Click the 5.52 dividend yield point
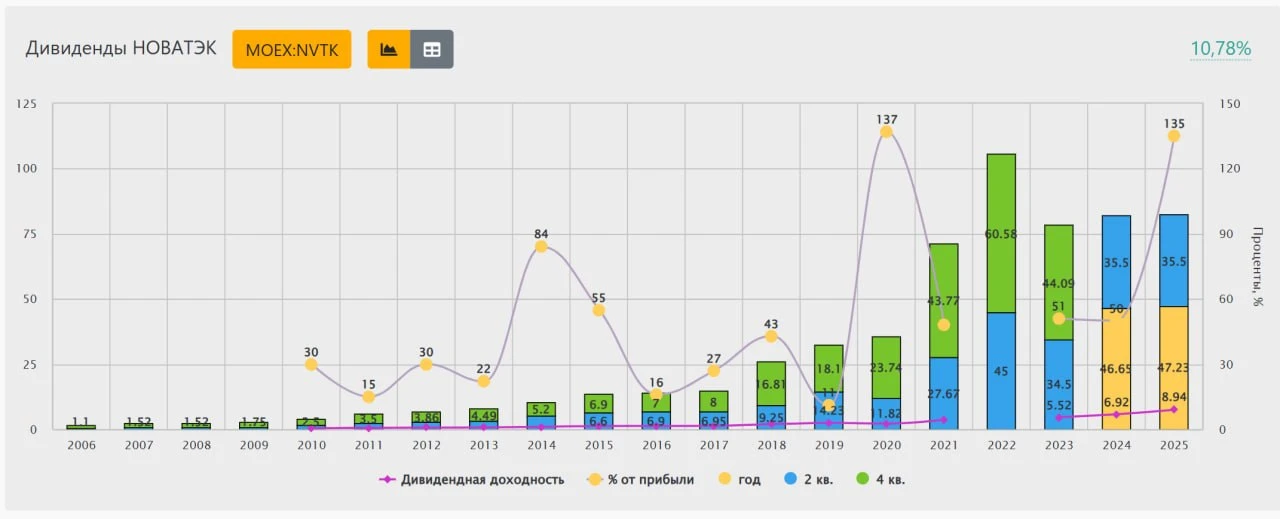Image resolution: width=1280 pixels, height=519 pixels. (1059, 417)
